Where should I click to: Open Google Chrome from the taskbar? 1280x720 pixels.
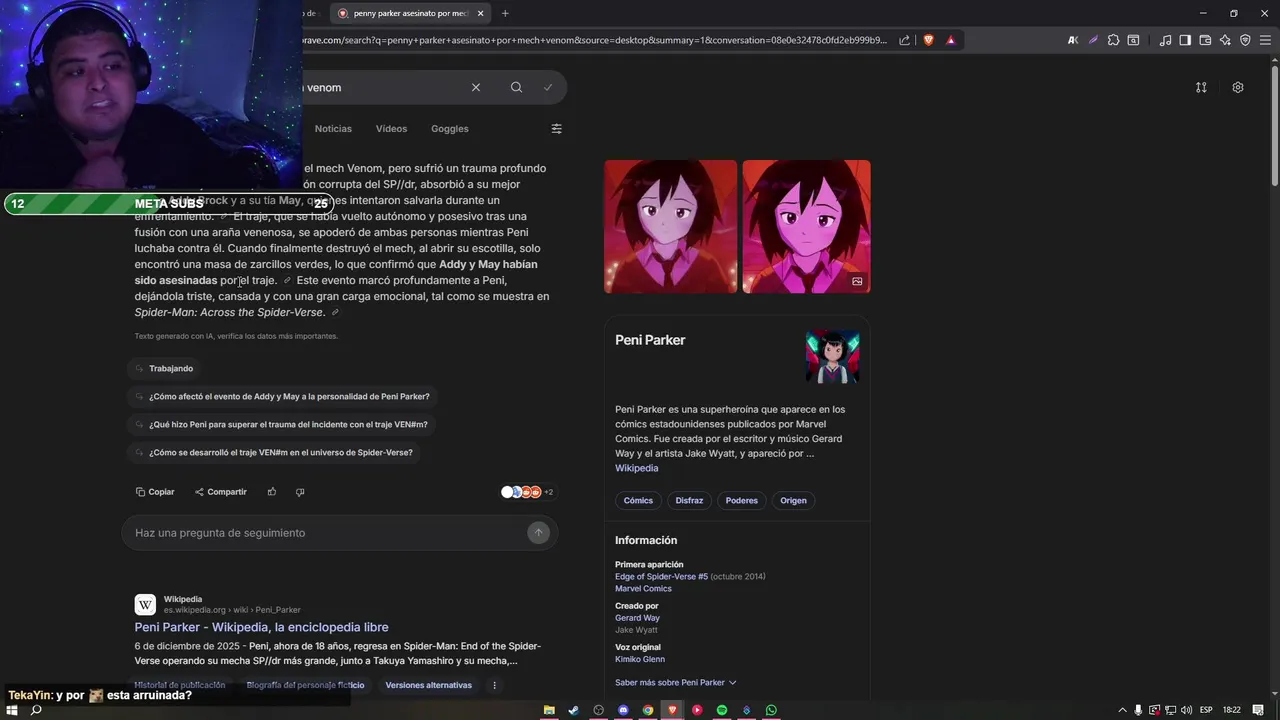click(x=648, y=710)
